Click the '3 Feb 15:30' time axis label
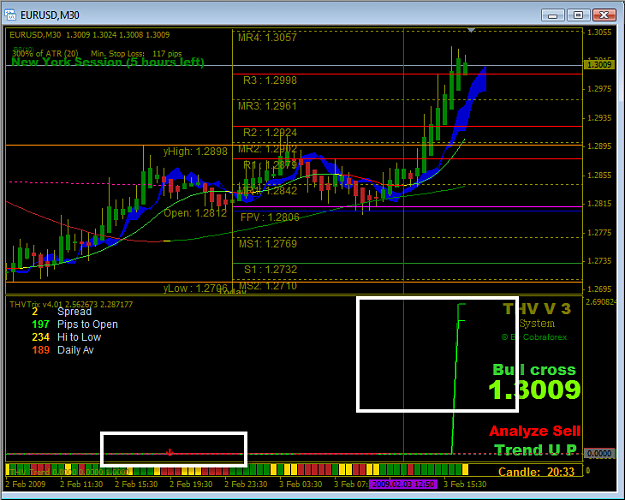The image size is (625, 500). pos(465,484)
